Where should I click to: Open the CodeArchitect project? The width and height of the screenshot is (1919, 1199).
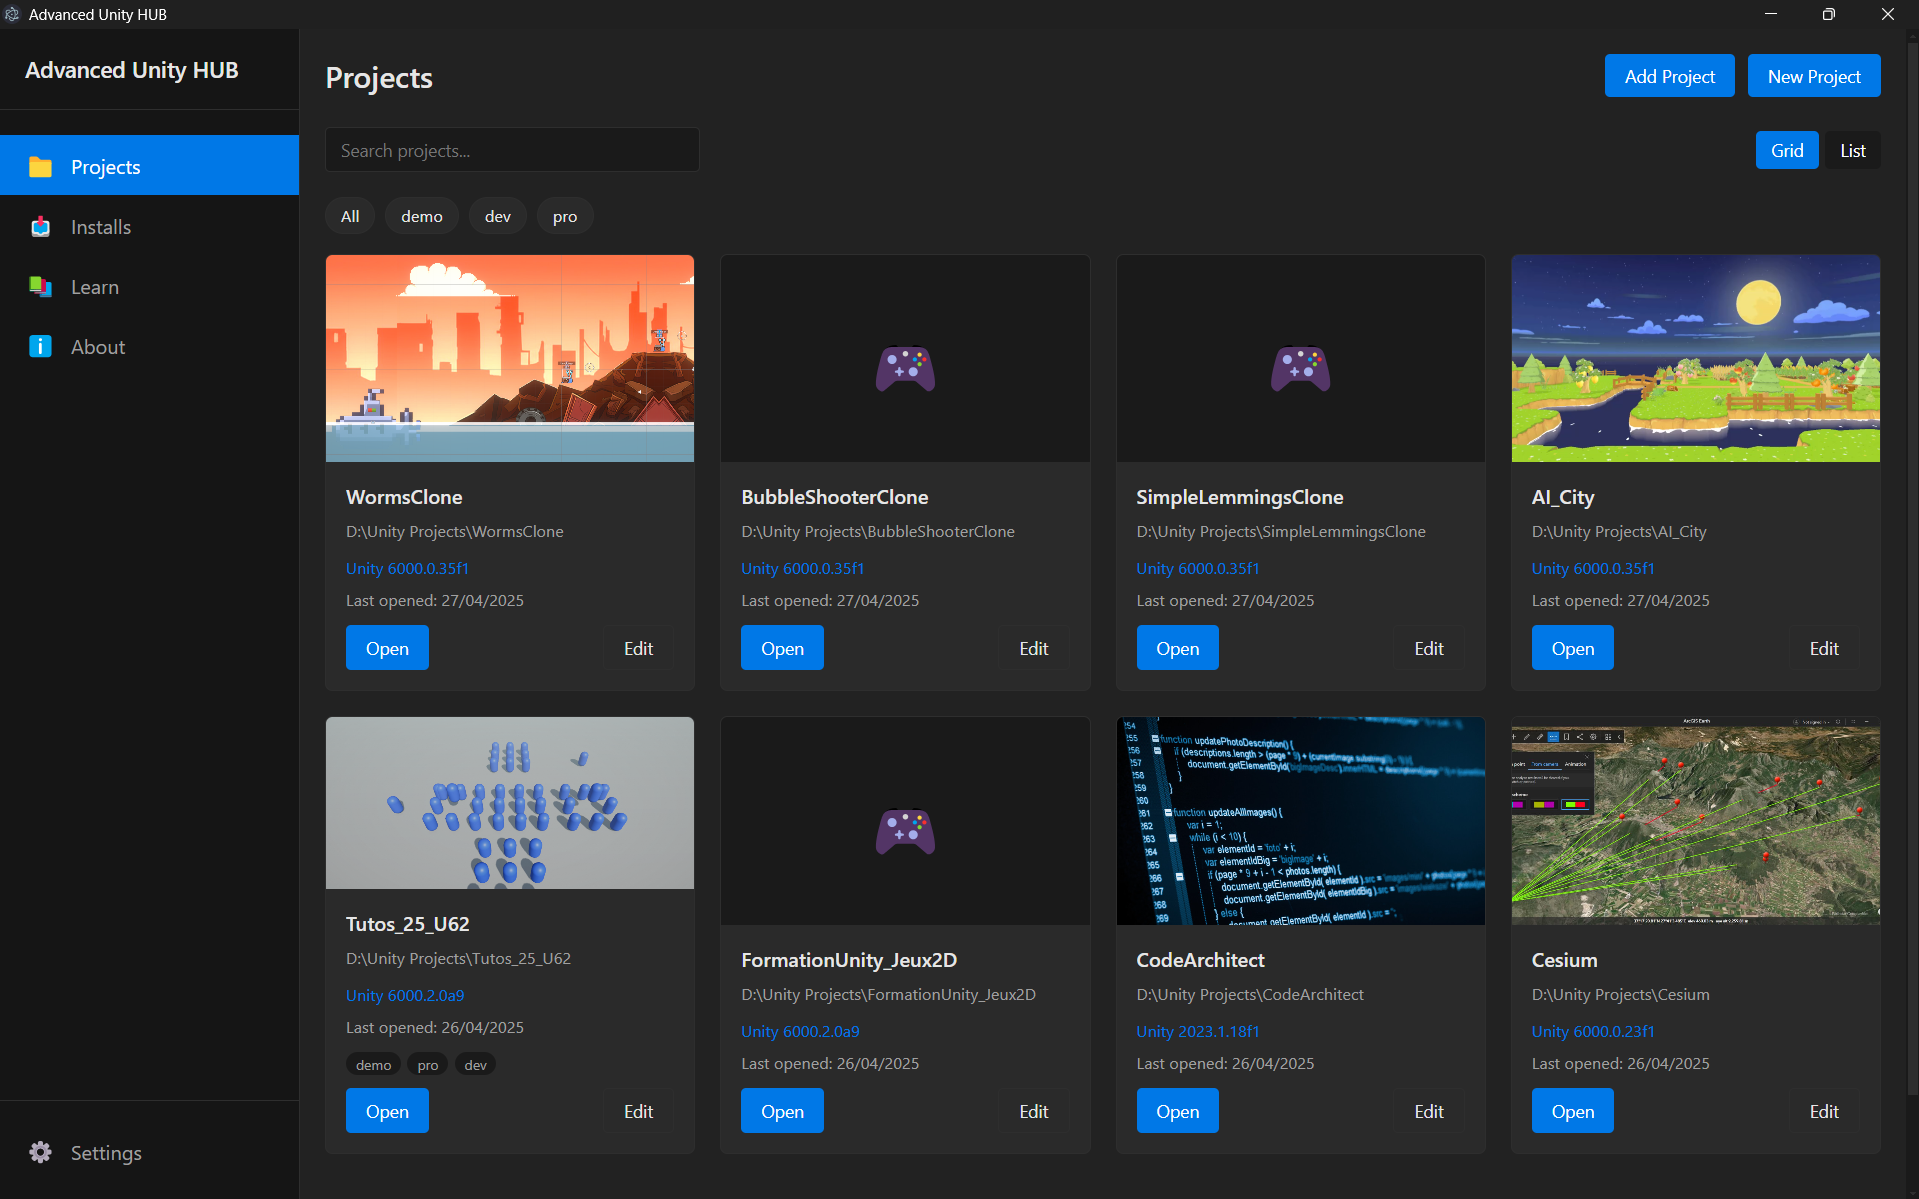[1177, 1111]
